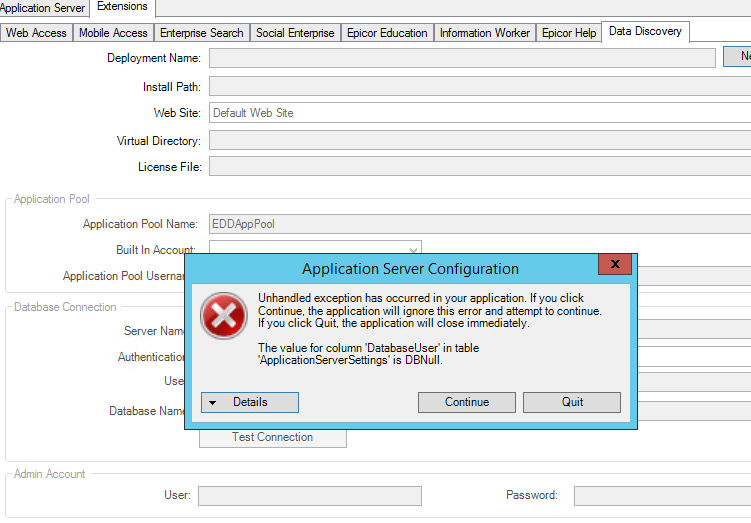The height and width of the screenshot is (523, 751).
Task: Close the Application Server Configuration dialog
Action: click(615, 264)
